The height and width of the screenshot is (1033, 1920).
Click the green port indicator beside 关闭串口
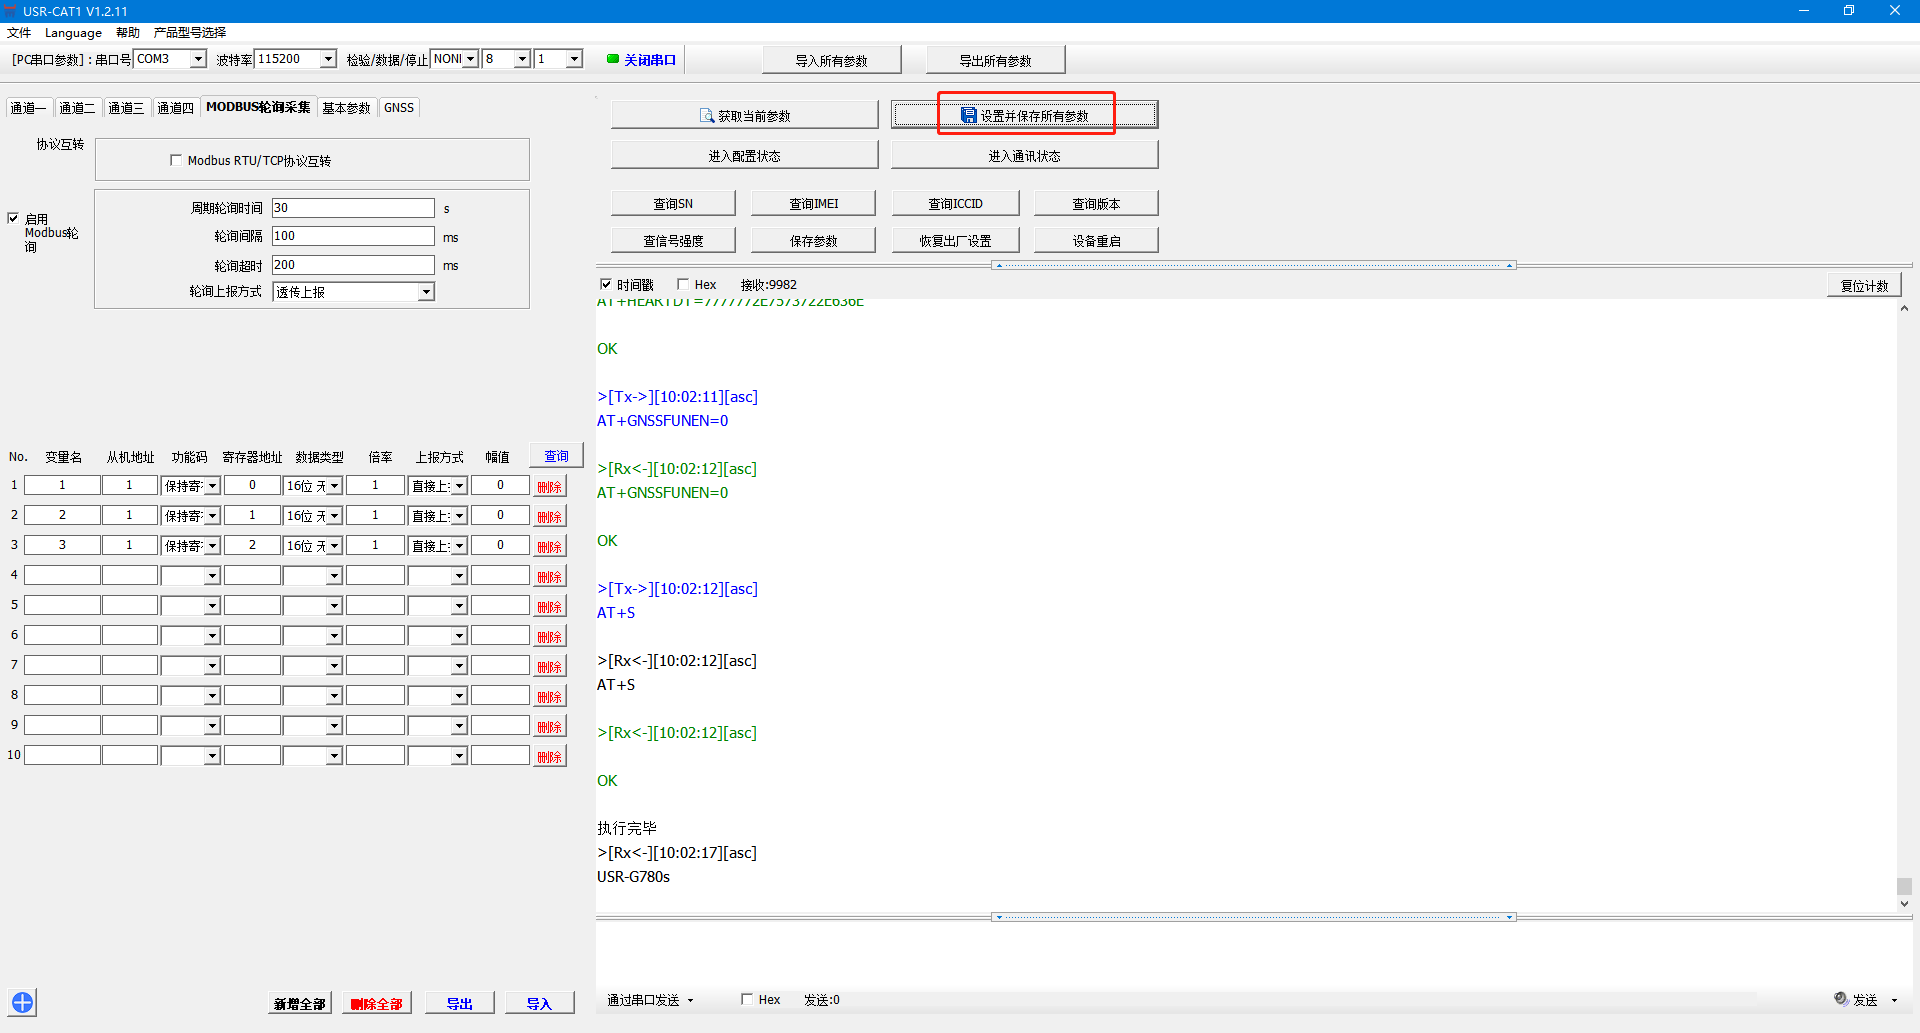click(613, 59)
